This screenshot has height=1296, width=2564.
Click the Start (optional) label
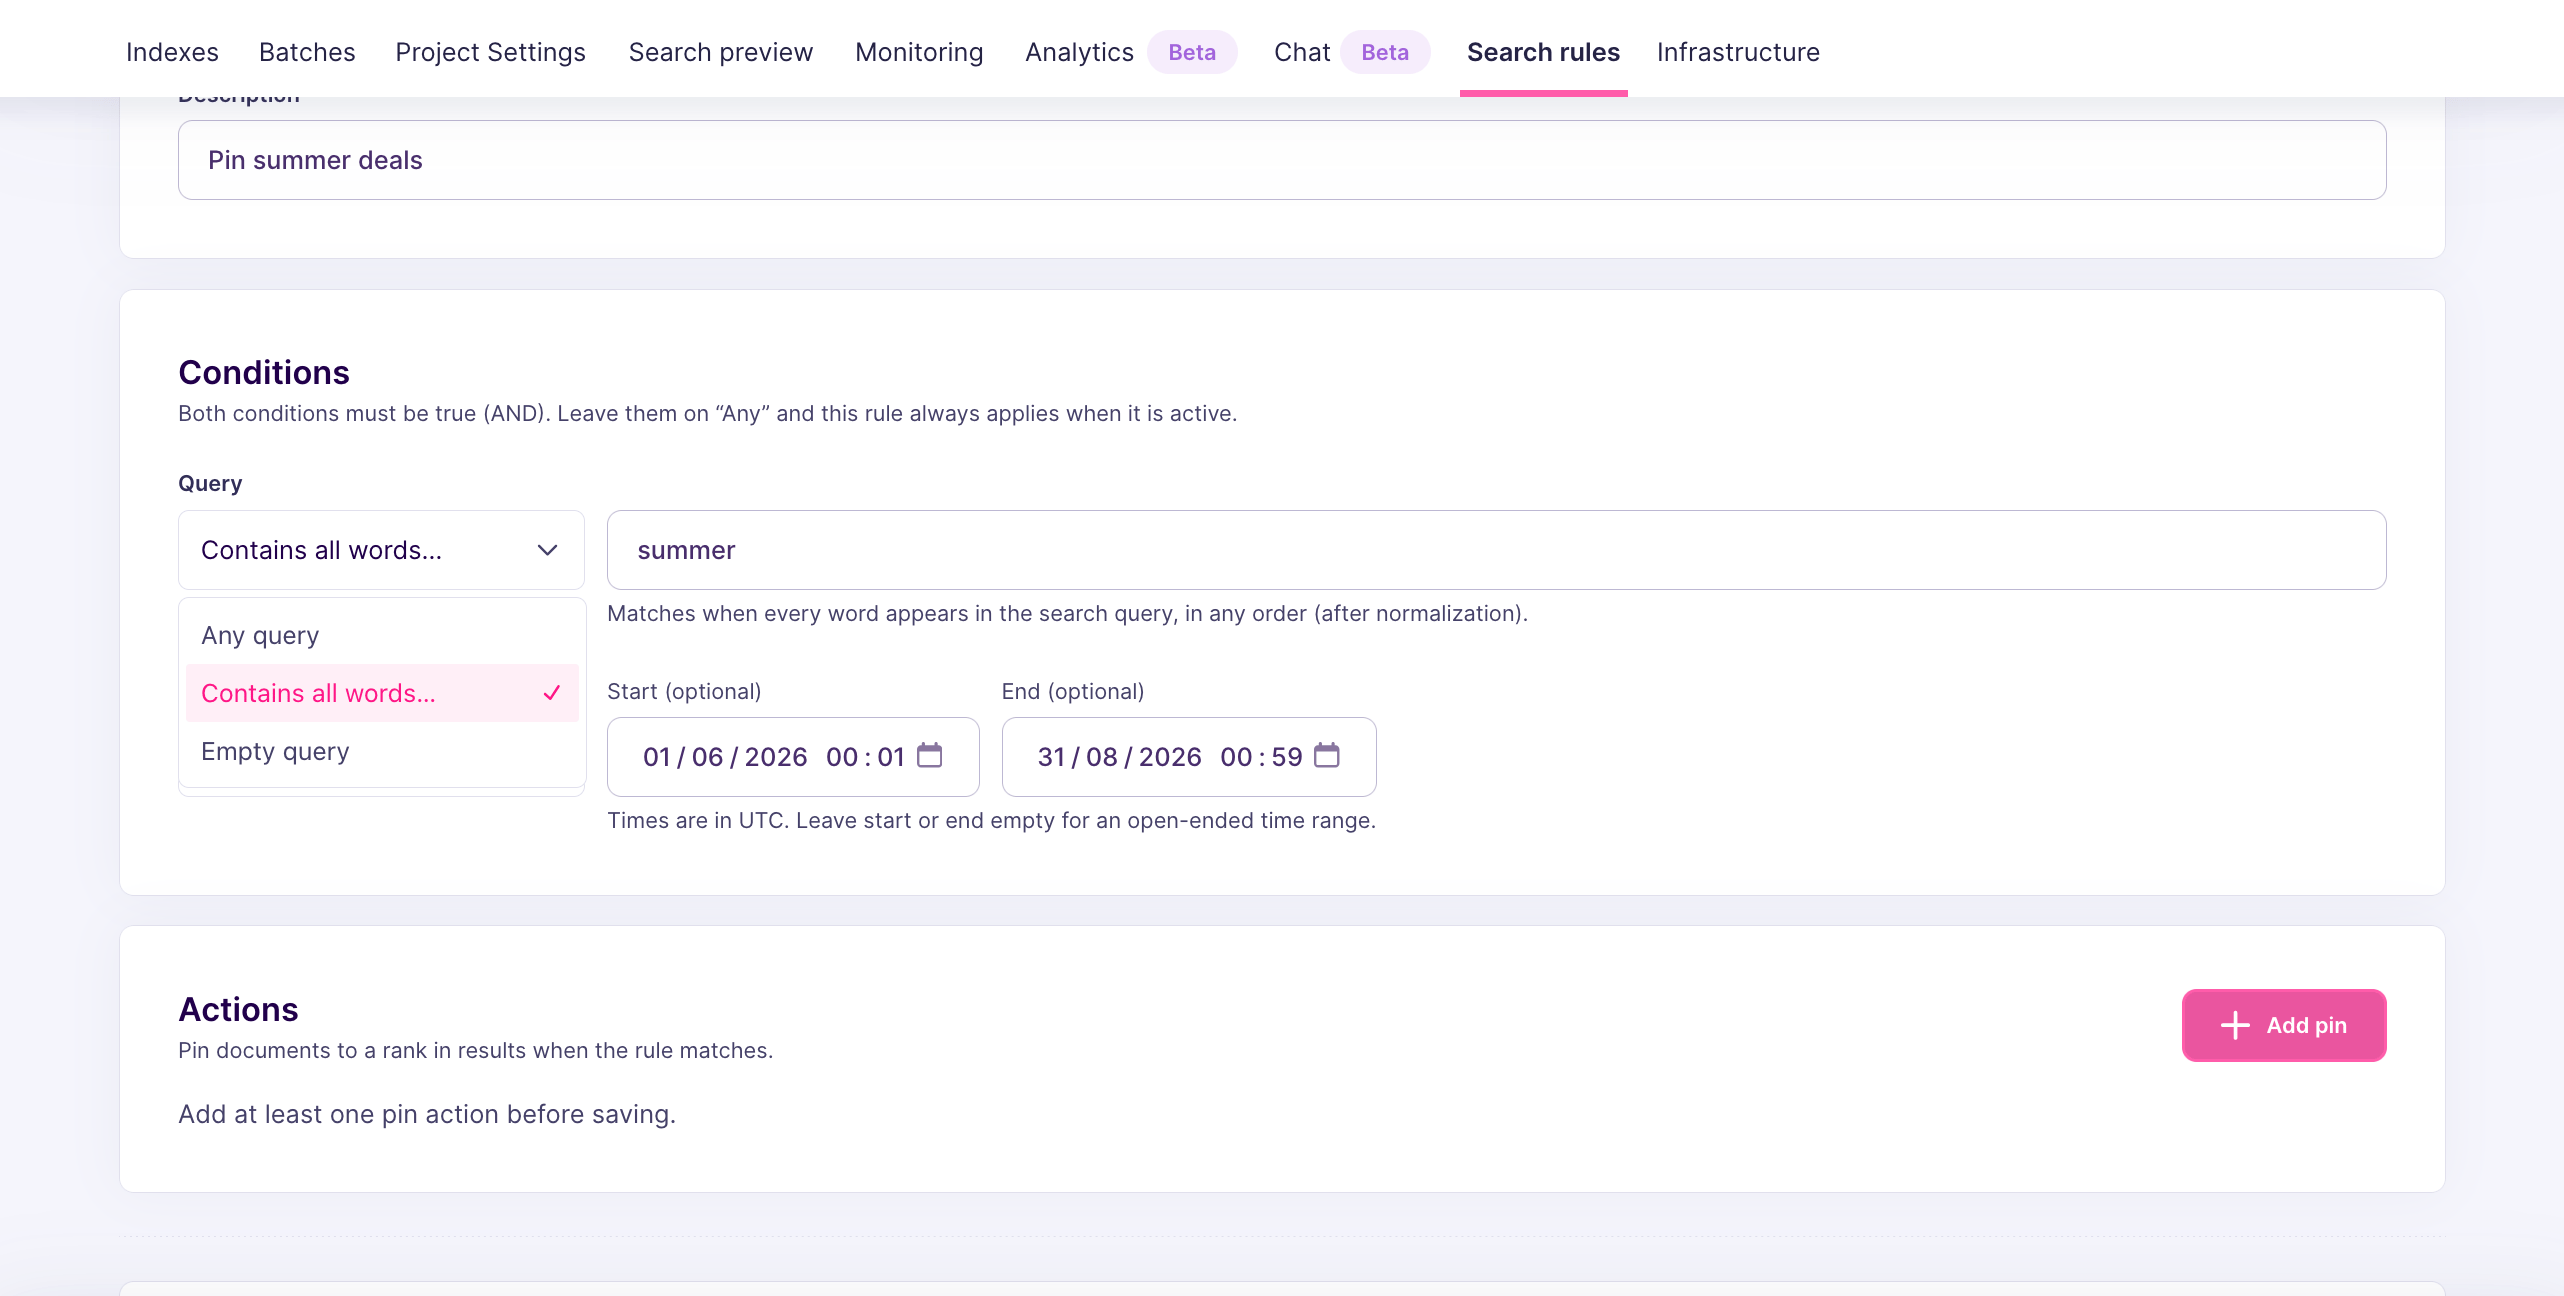(x=684, y=691)
